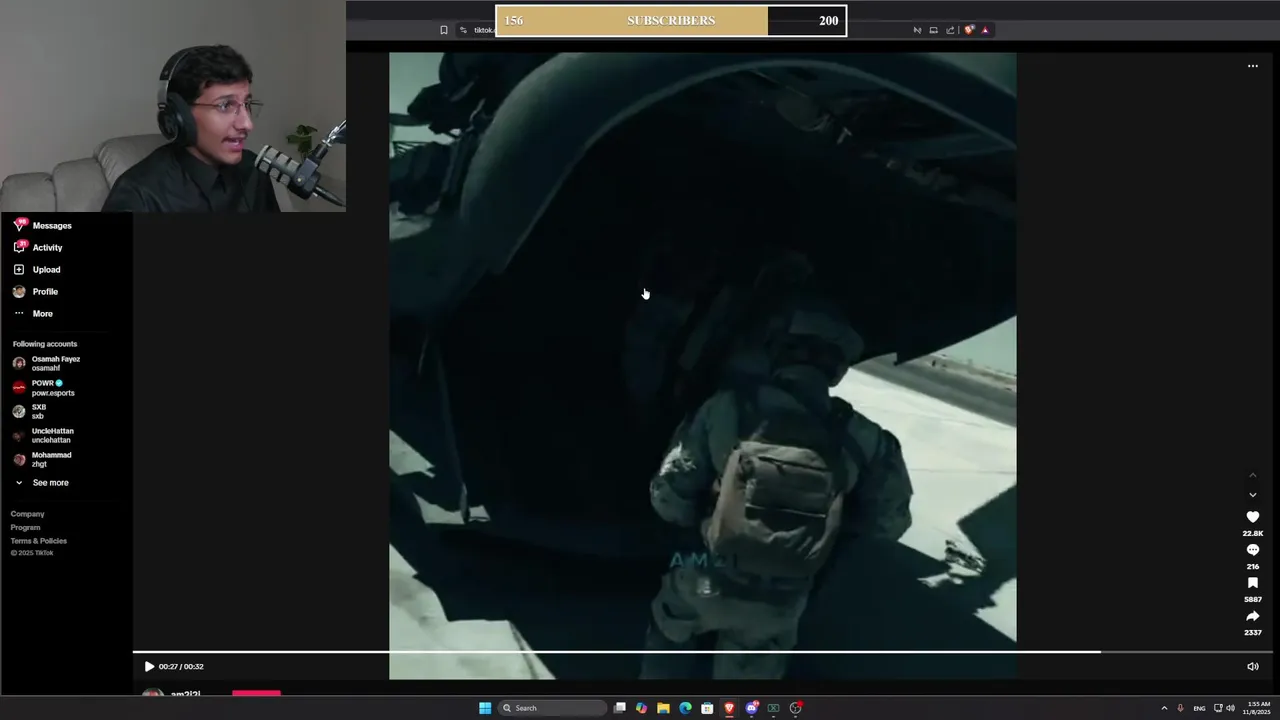The width and height of the screenshot is (1280, 720).
Task: Open ENG language switcher
Action: [1199, 708]
